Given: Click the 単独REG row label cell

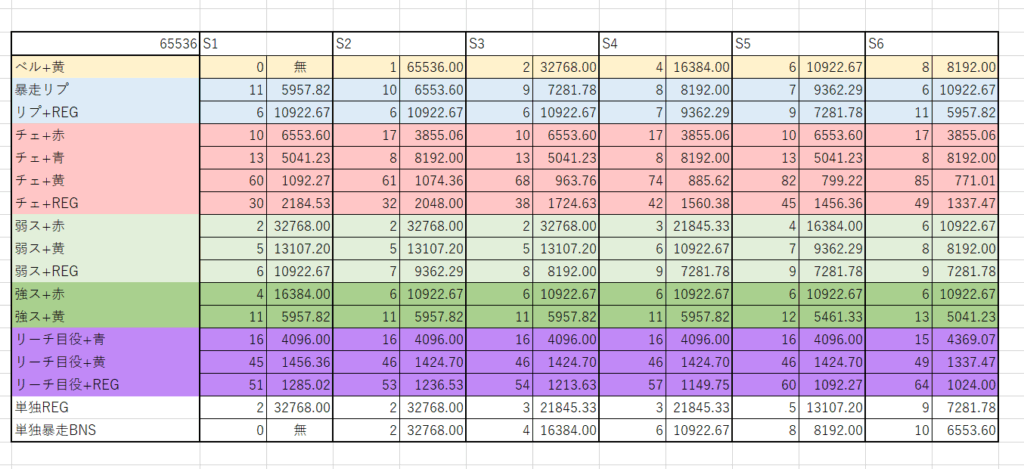Looking at the screenshot, I should [106, 406].
